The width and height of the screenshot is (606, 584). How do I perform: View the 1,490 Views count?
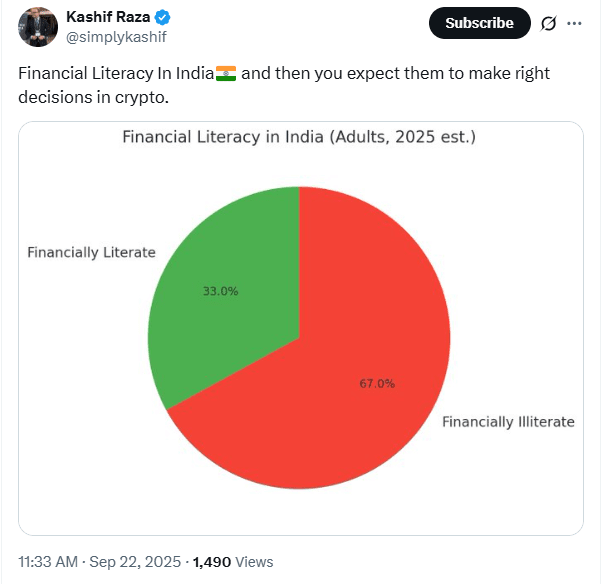233,562
